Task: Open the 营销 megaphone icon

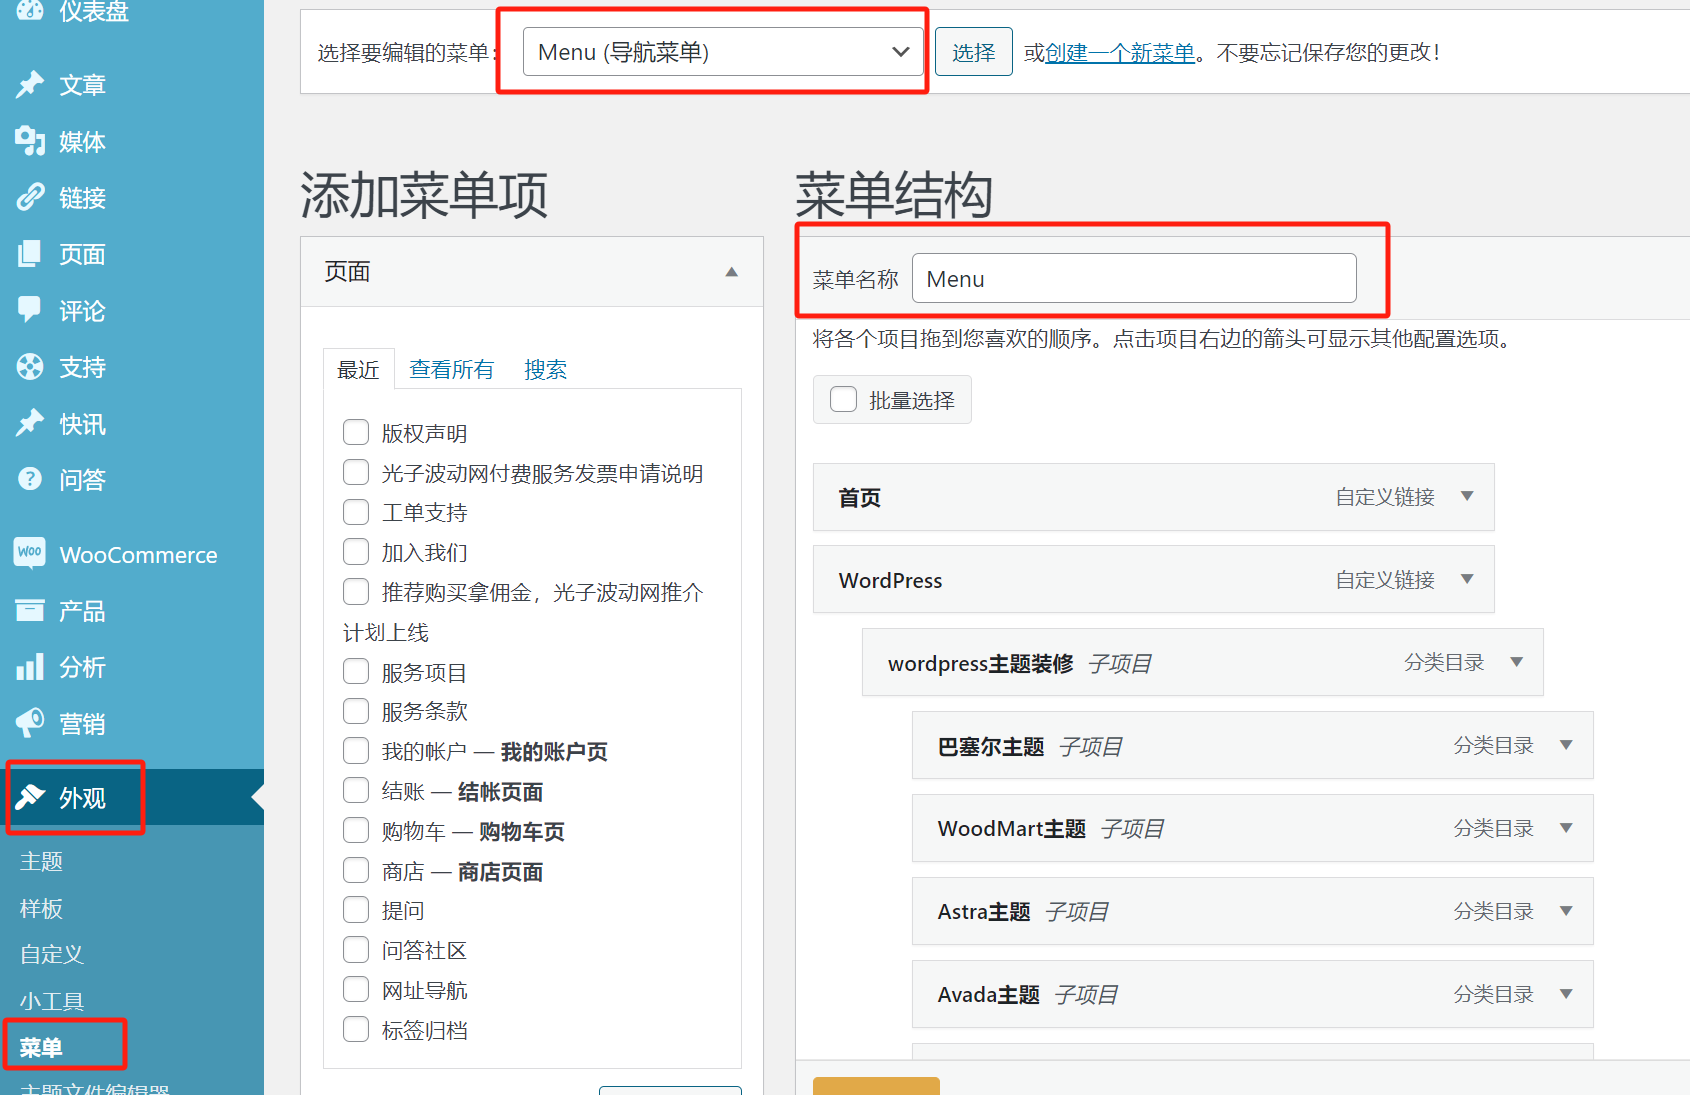Action: (30, 722)
